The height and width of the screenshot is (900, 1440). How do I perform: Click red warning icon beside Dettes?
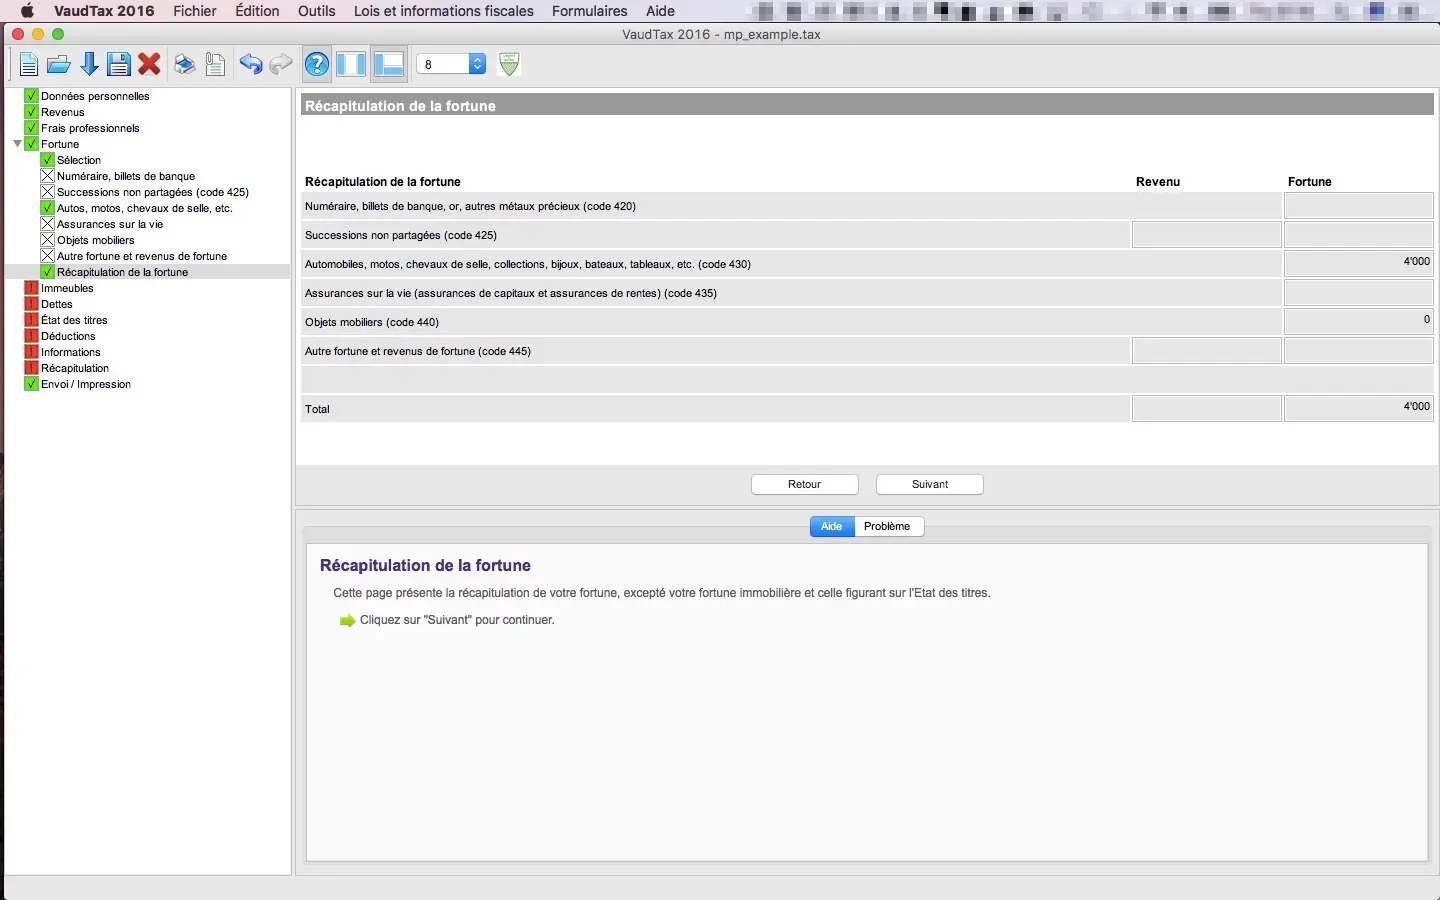coord(31,304)
